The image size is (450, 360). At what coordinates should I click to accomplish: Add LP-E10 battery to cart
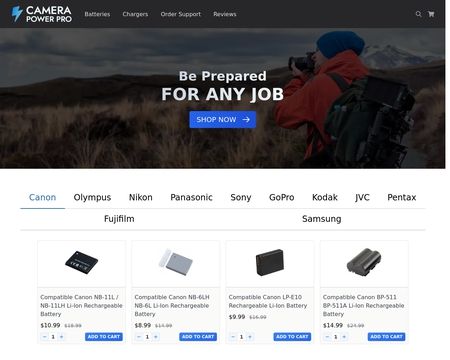coord(292,337)
